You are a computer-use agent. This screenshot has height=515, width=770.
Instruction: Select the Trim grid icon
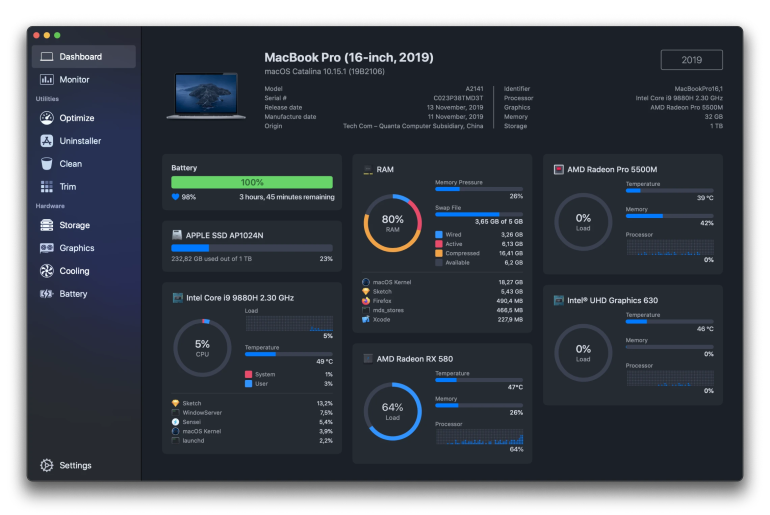[x=47, y=187]
